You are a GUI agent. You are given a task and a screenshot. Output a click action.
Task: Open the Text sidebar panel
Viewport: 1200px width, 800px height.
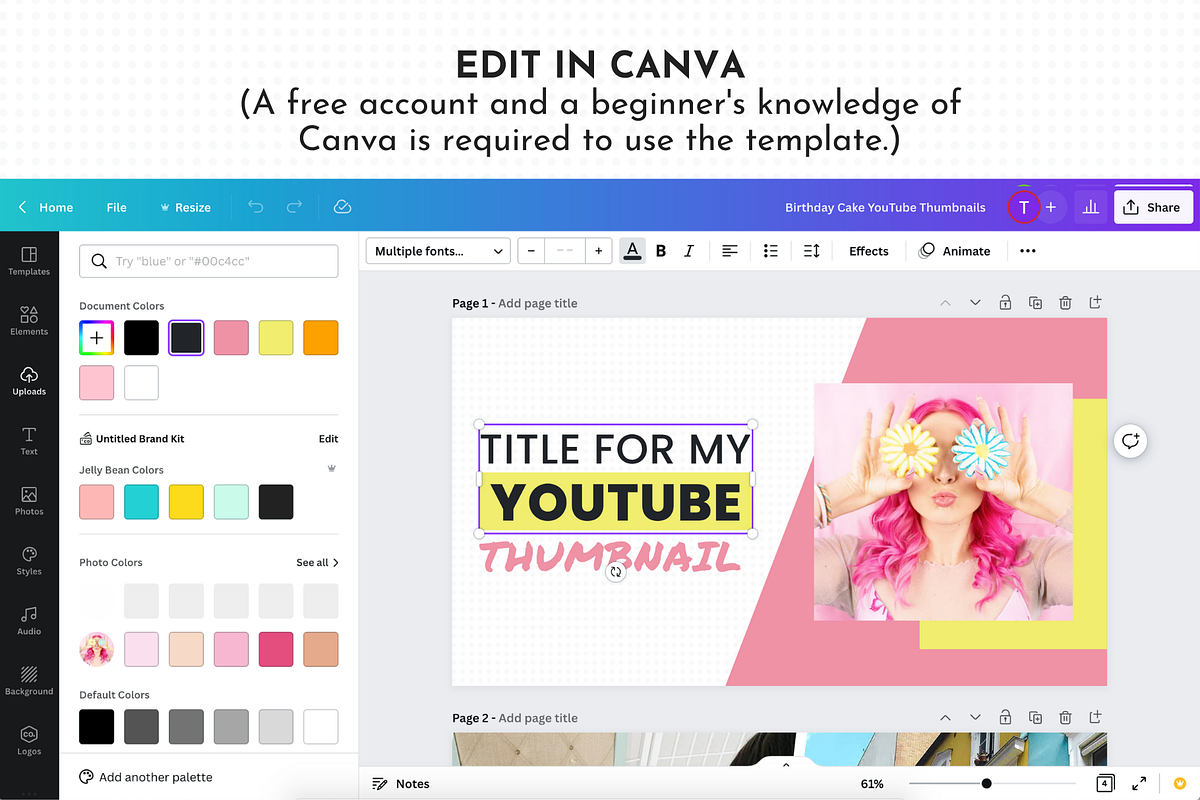(29, 441)
